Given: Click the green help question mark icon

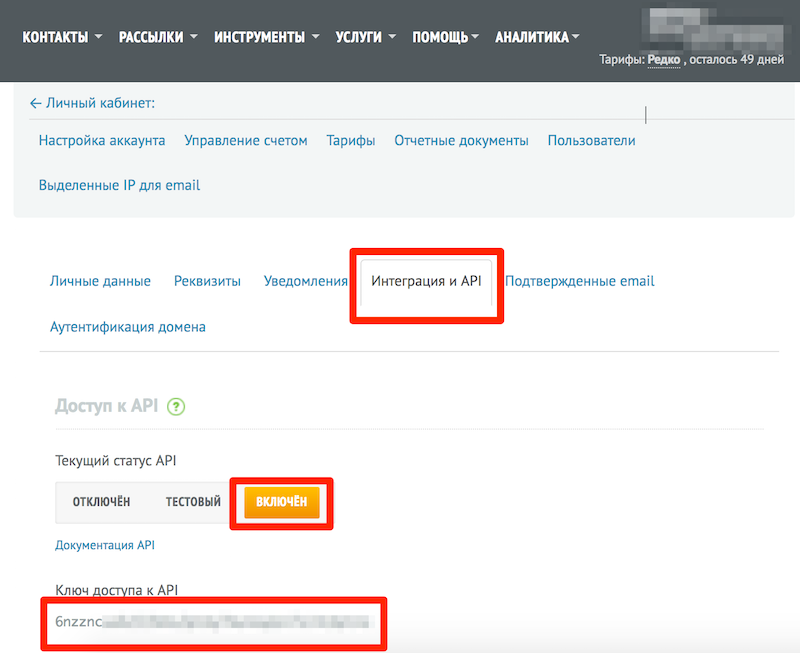Looking at the screenshot, I should [x=177, y=406].
